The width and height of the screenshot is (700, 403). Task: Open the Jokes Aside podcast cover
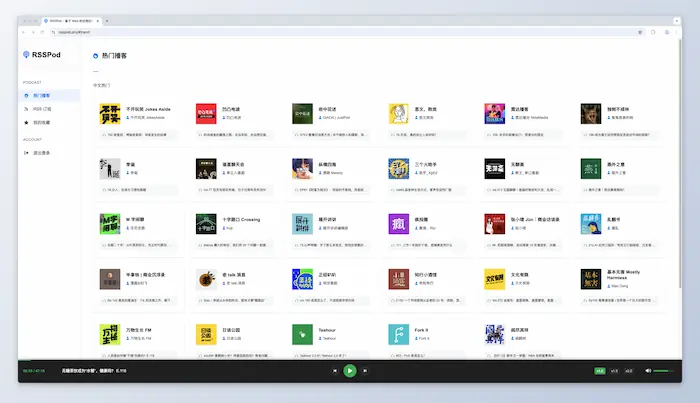[110, 113]
